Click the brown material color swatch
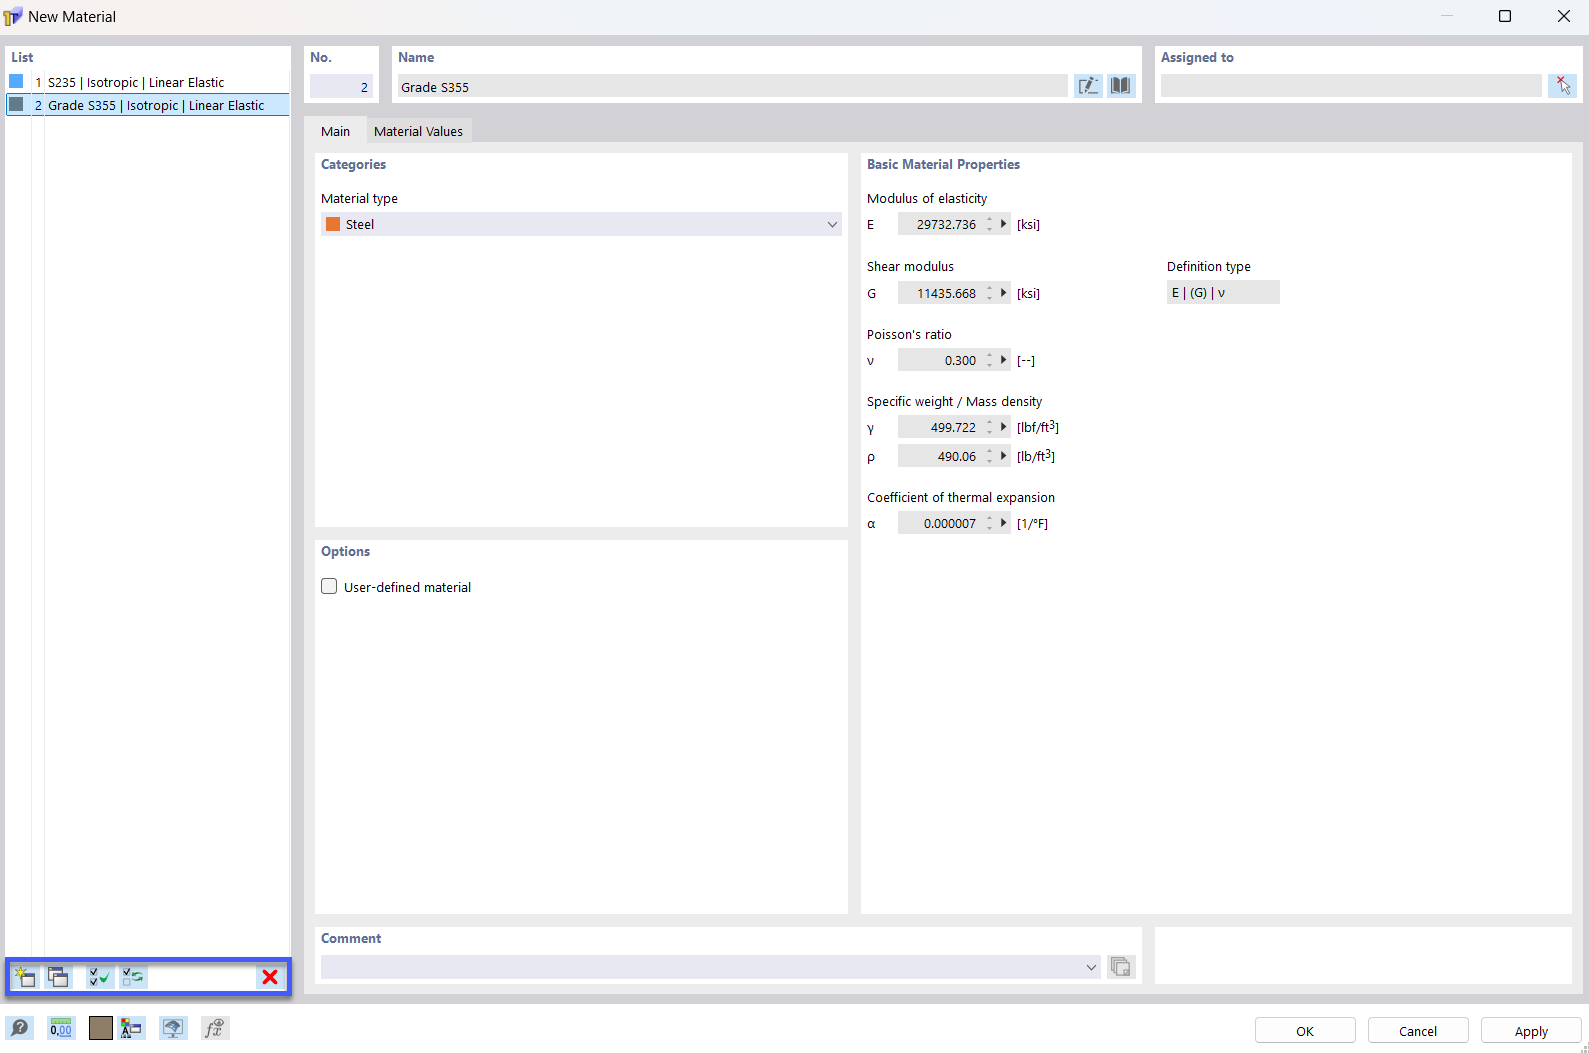Viewport: 1589px width, 1053px height. pos(101,1028)
